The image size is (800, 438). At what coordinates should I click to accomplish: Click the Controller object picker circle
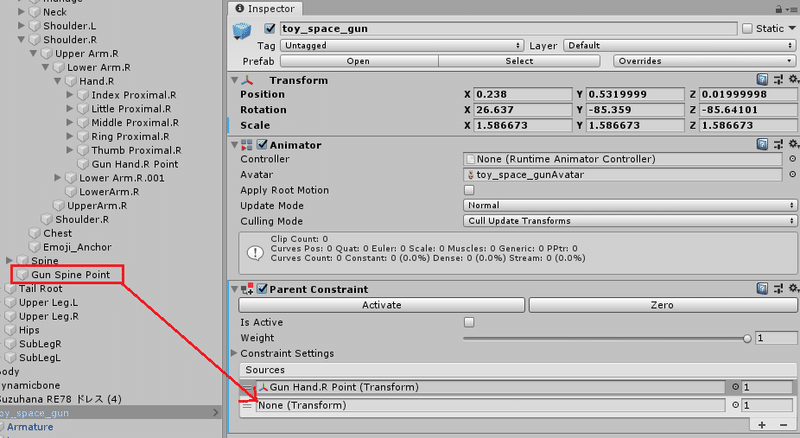(792, 159)
